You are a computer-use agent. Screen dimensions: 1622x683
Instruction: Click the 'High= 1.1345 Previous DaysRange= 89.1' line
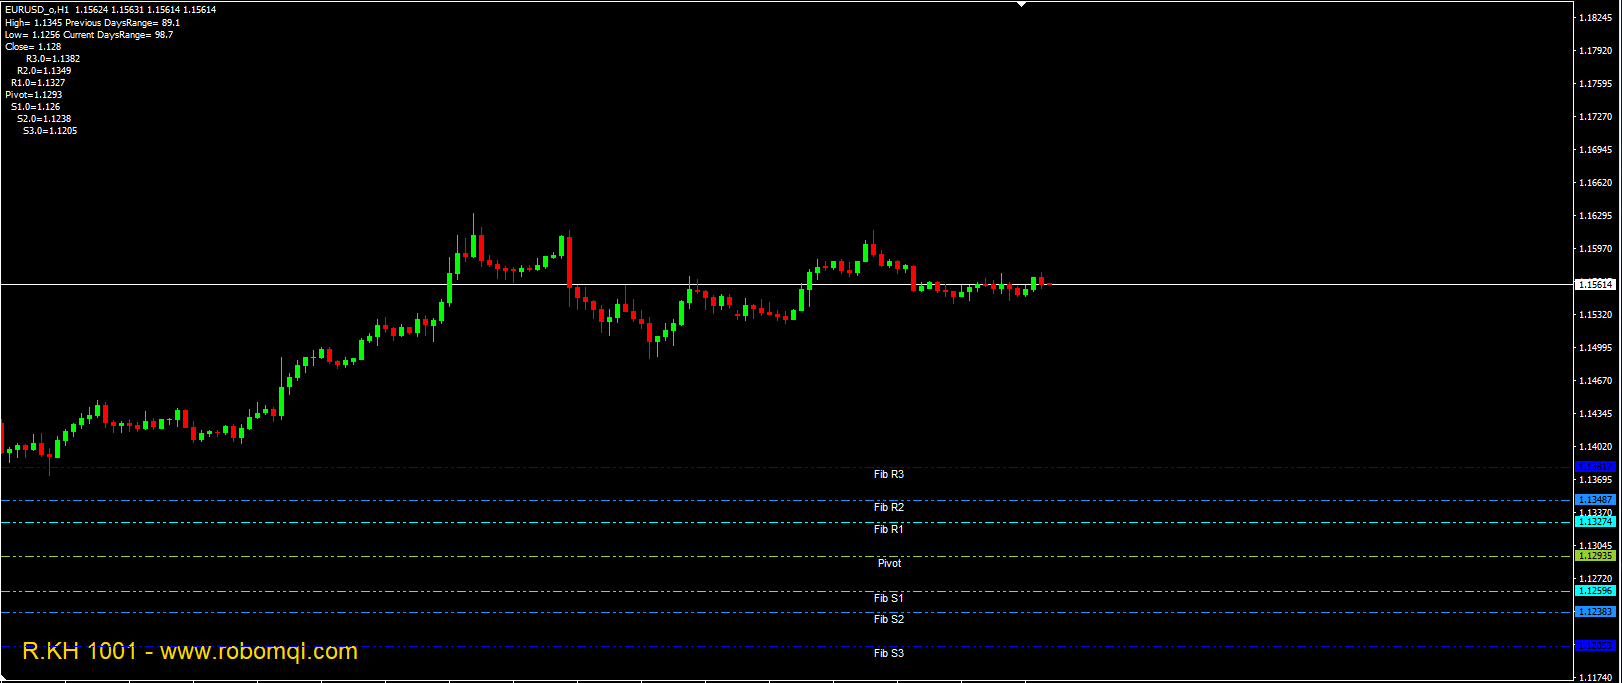click(x=92, y=23)
